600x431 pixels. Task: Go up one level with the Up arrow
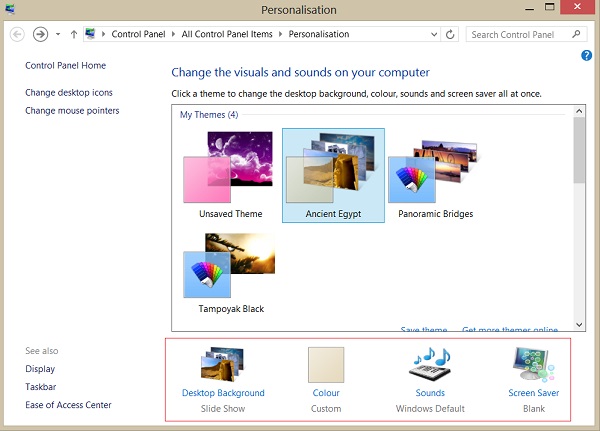[74, 34]
